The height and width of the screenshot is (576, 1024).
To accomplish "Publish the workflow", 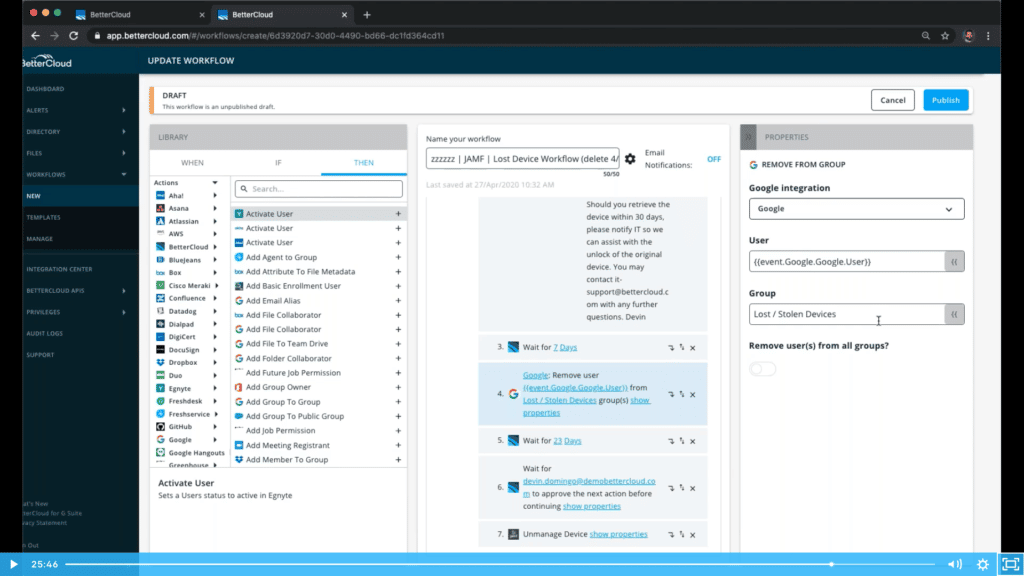I will (945, 100).
